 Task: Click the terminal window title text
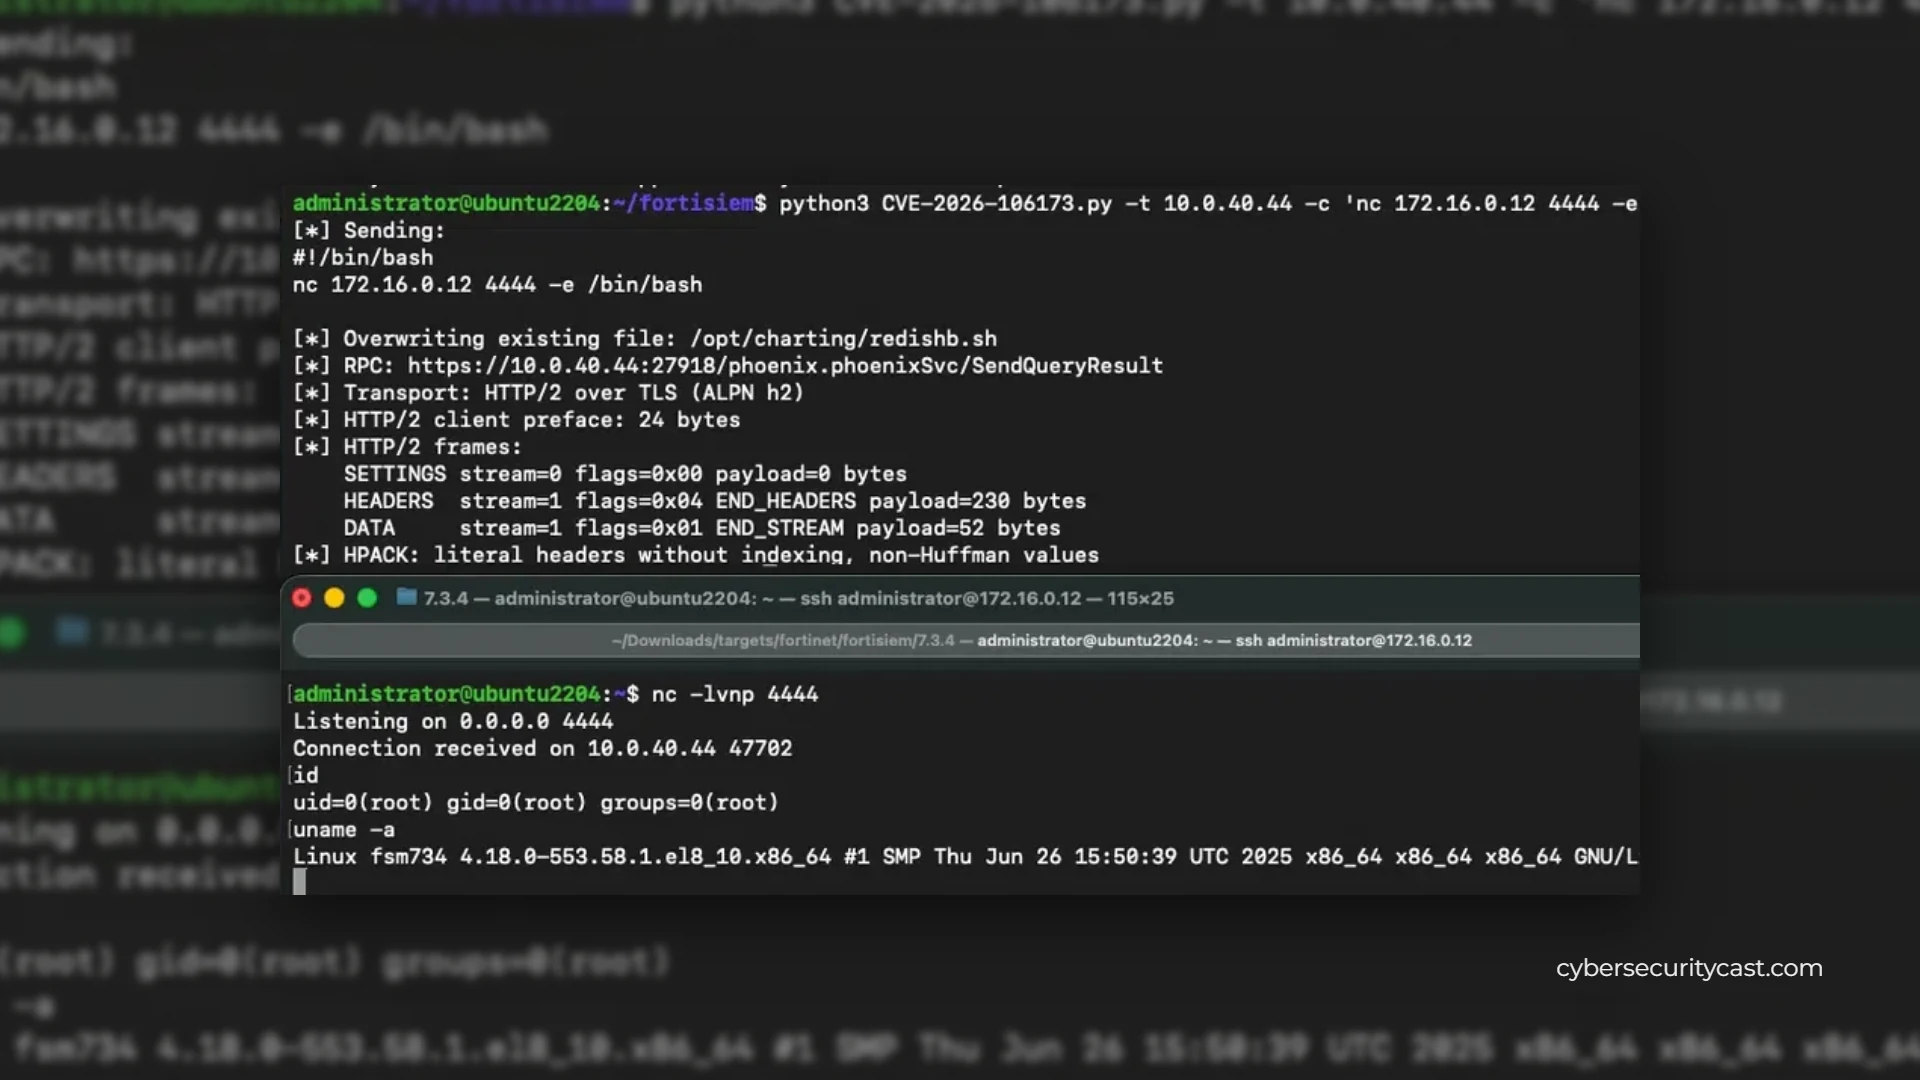pos(798,598)
